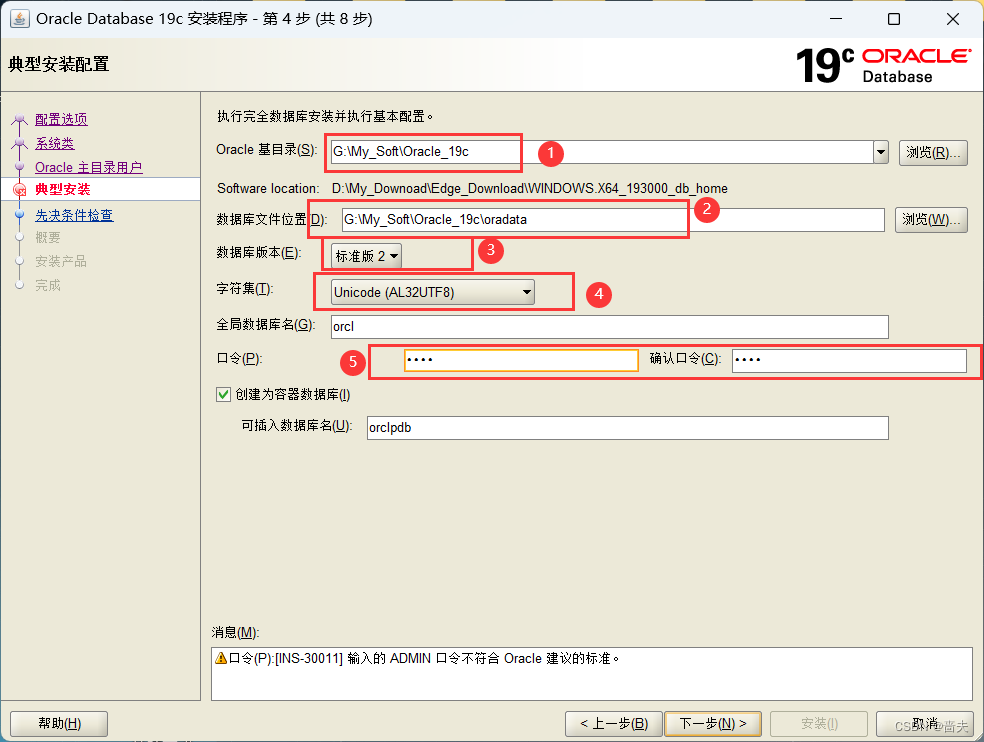
Task: Focus the Oracle 基目录 path field
Action: (602, 152)
